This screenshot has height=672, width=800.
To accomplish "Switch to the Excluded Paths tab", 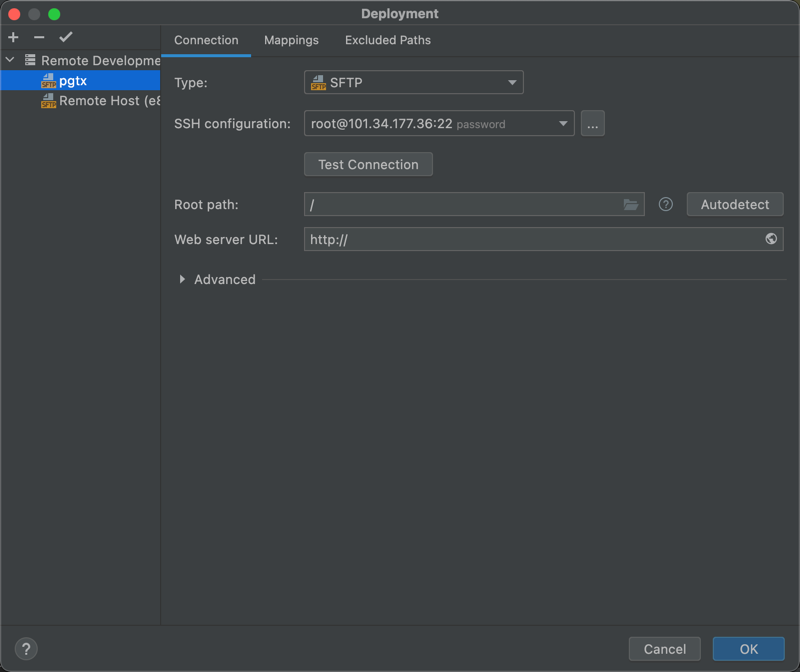I will point(387,40).
